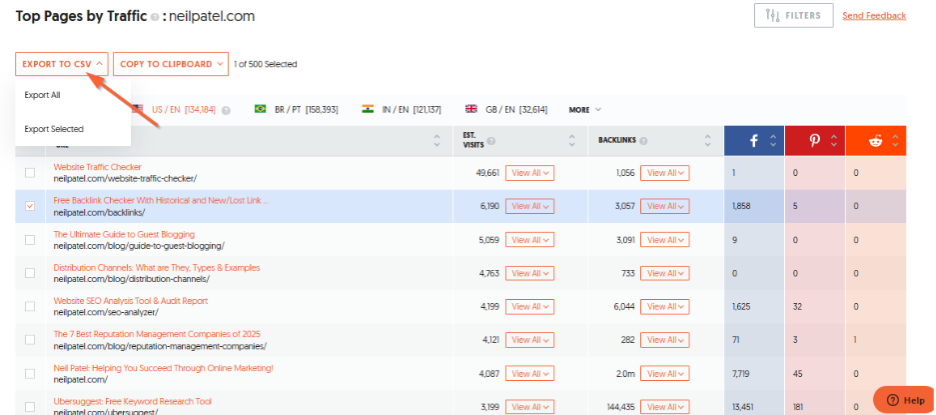Open the Copy to Clipboard dropdown
The width and height of the screenshot is (936, 415).
(x=171, y=64)
